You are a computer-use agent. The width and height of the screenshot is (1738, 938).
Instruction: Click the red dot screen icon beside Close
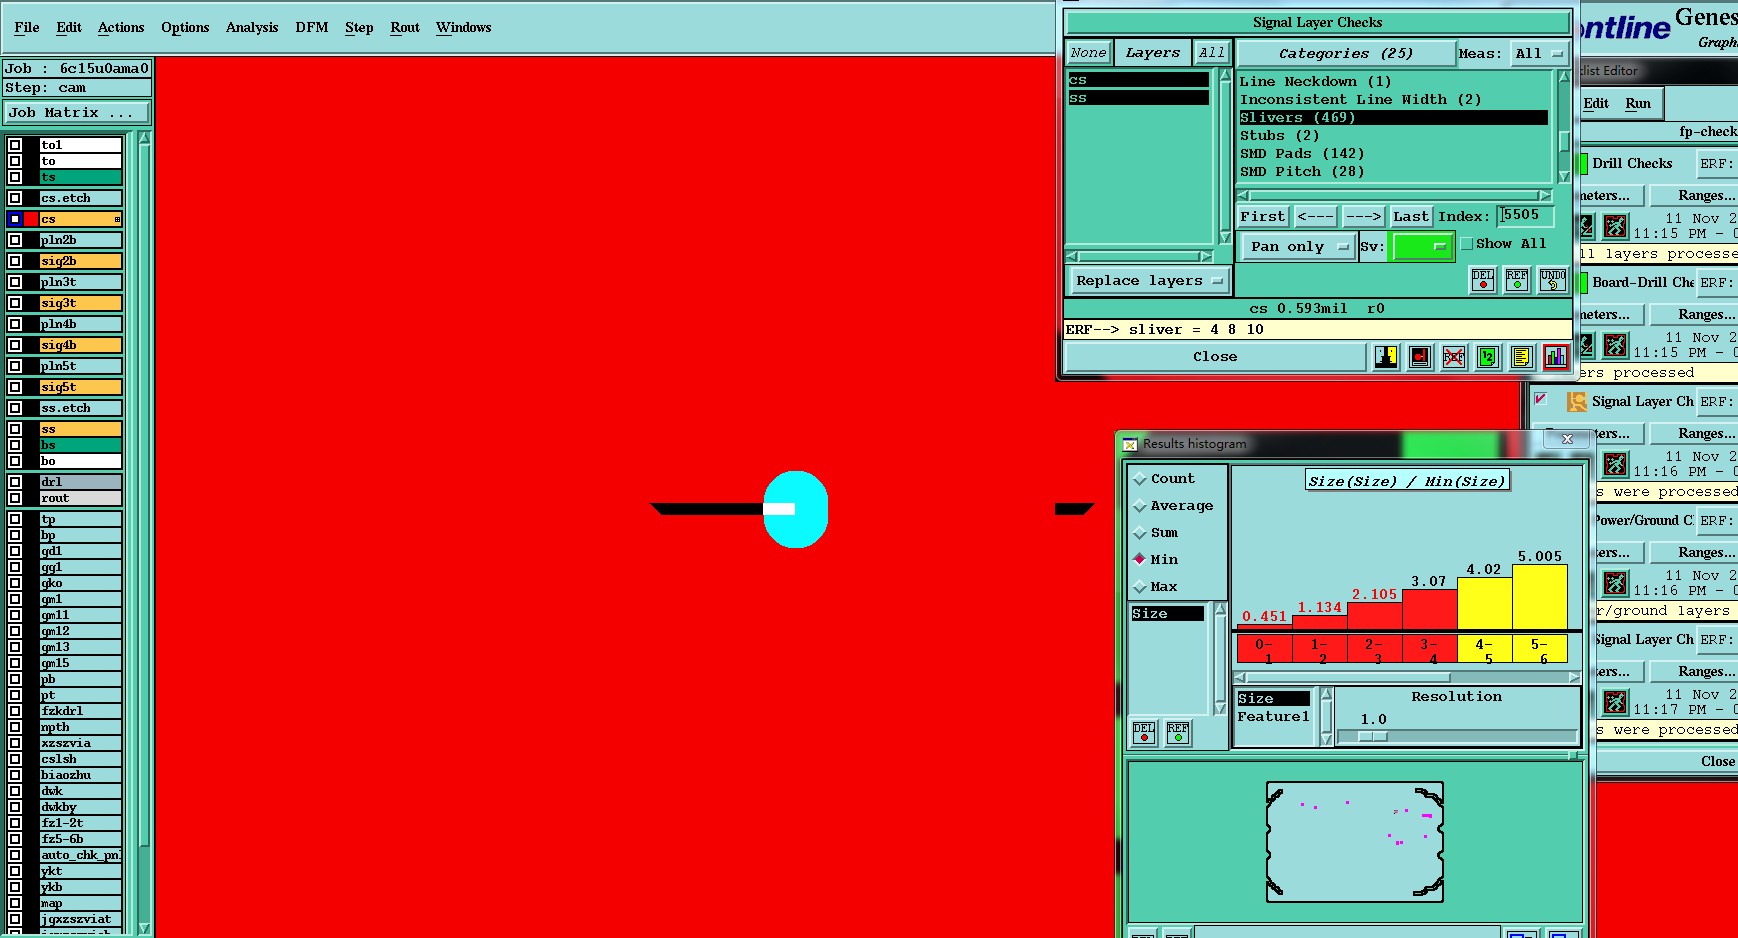point(1420,357)
